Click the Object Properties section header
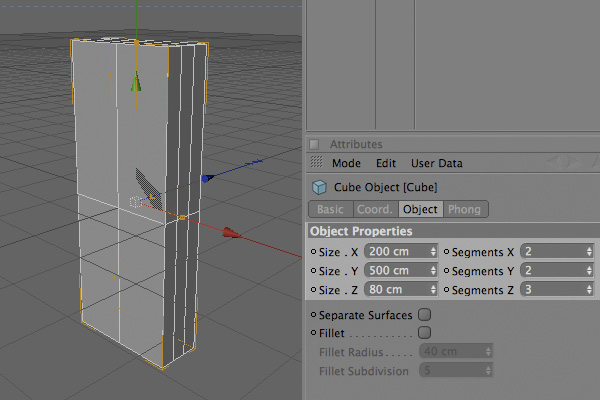 point(453,231)
